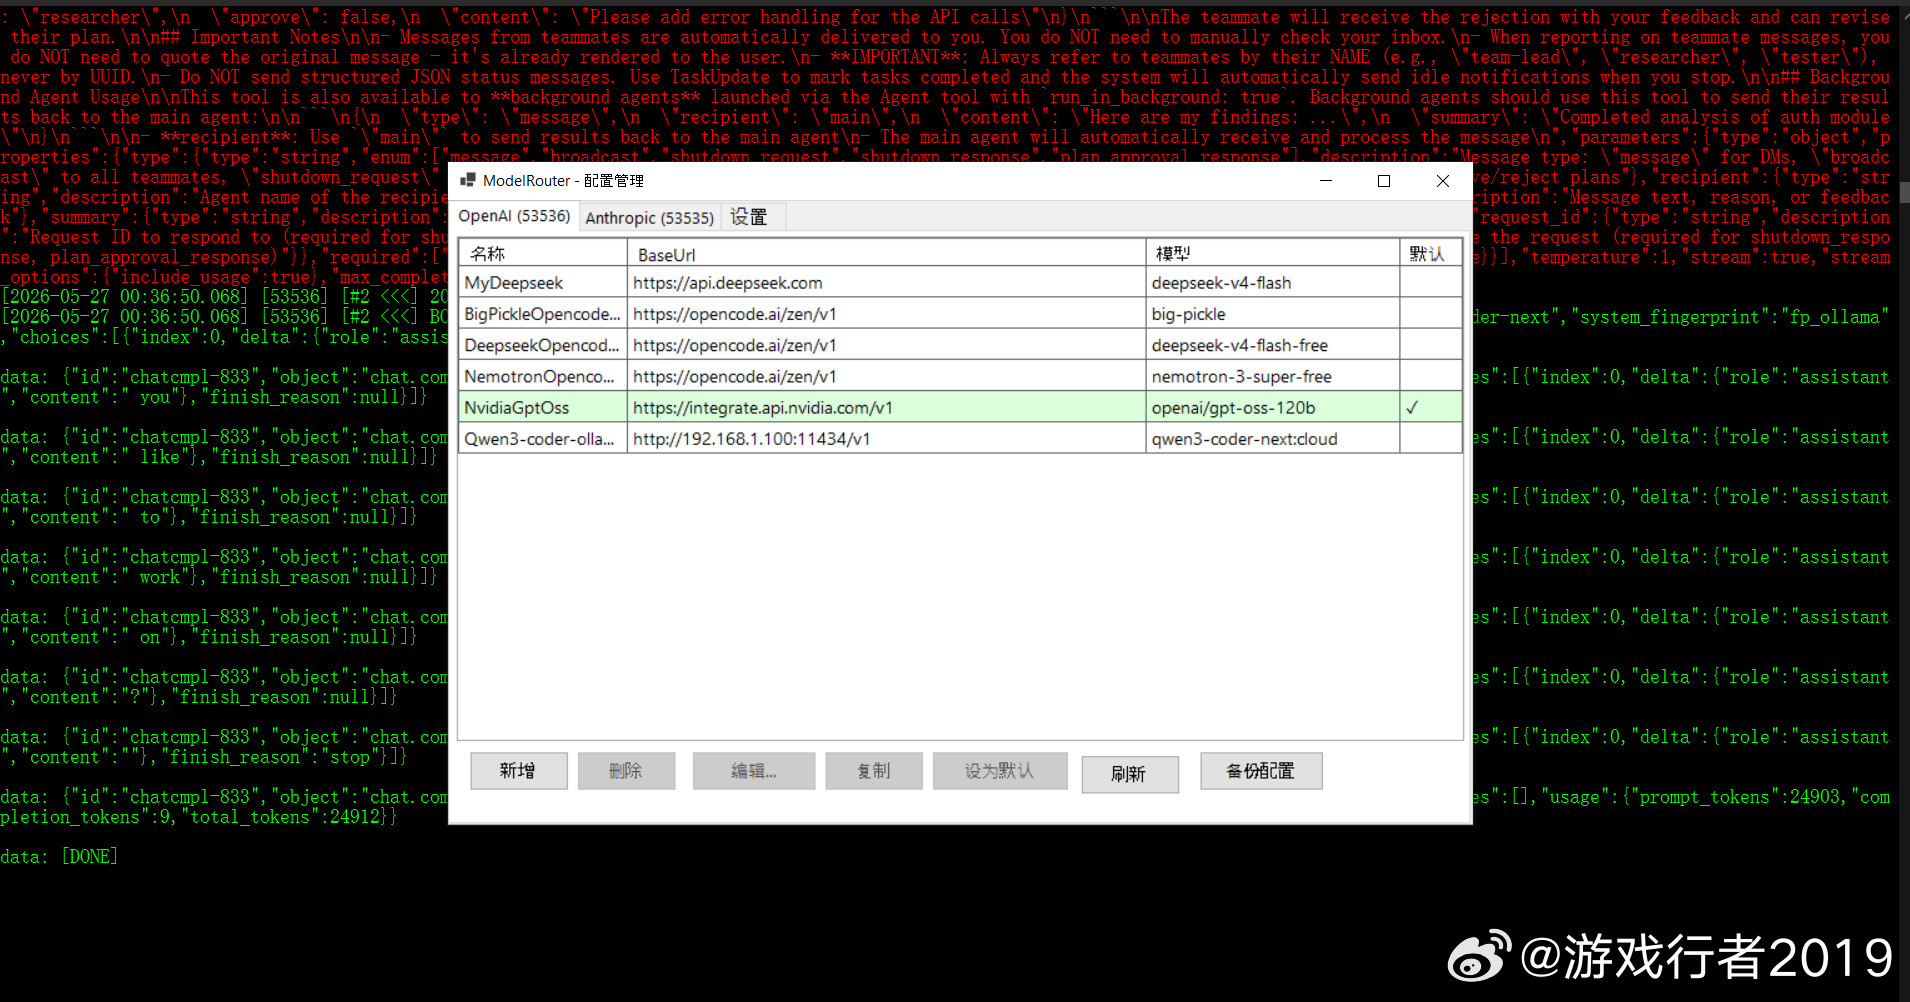Click the big-pickle model cell
This screenshot has height=1002, width=1910.
[x=1273, y=314]
